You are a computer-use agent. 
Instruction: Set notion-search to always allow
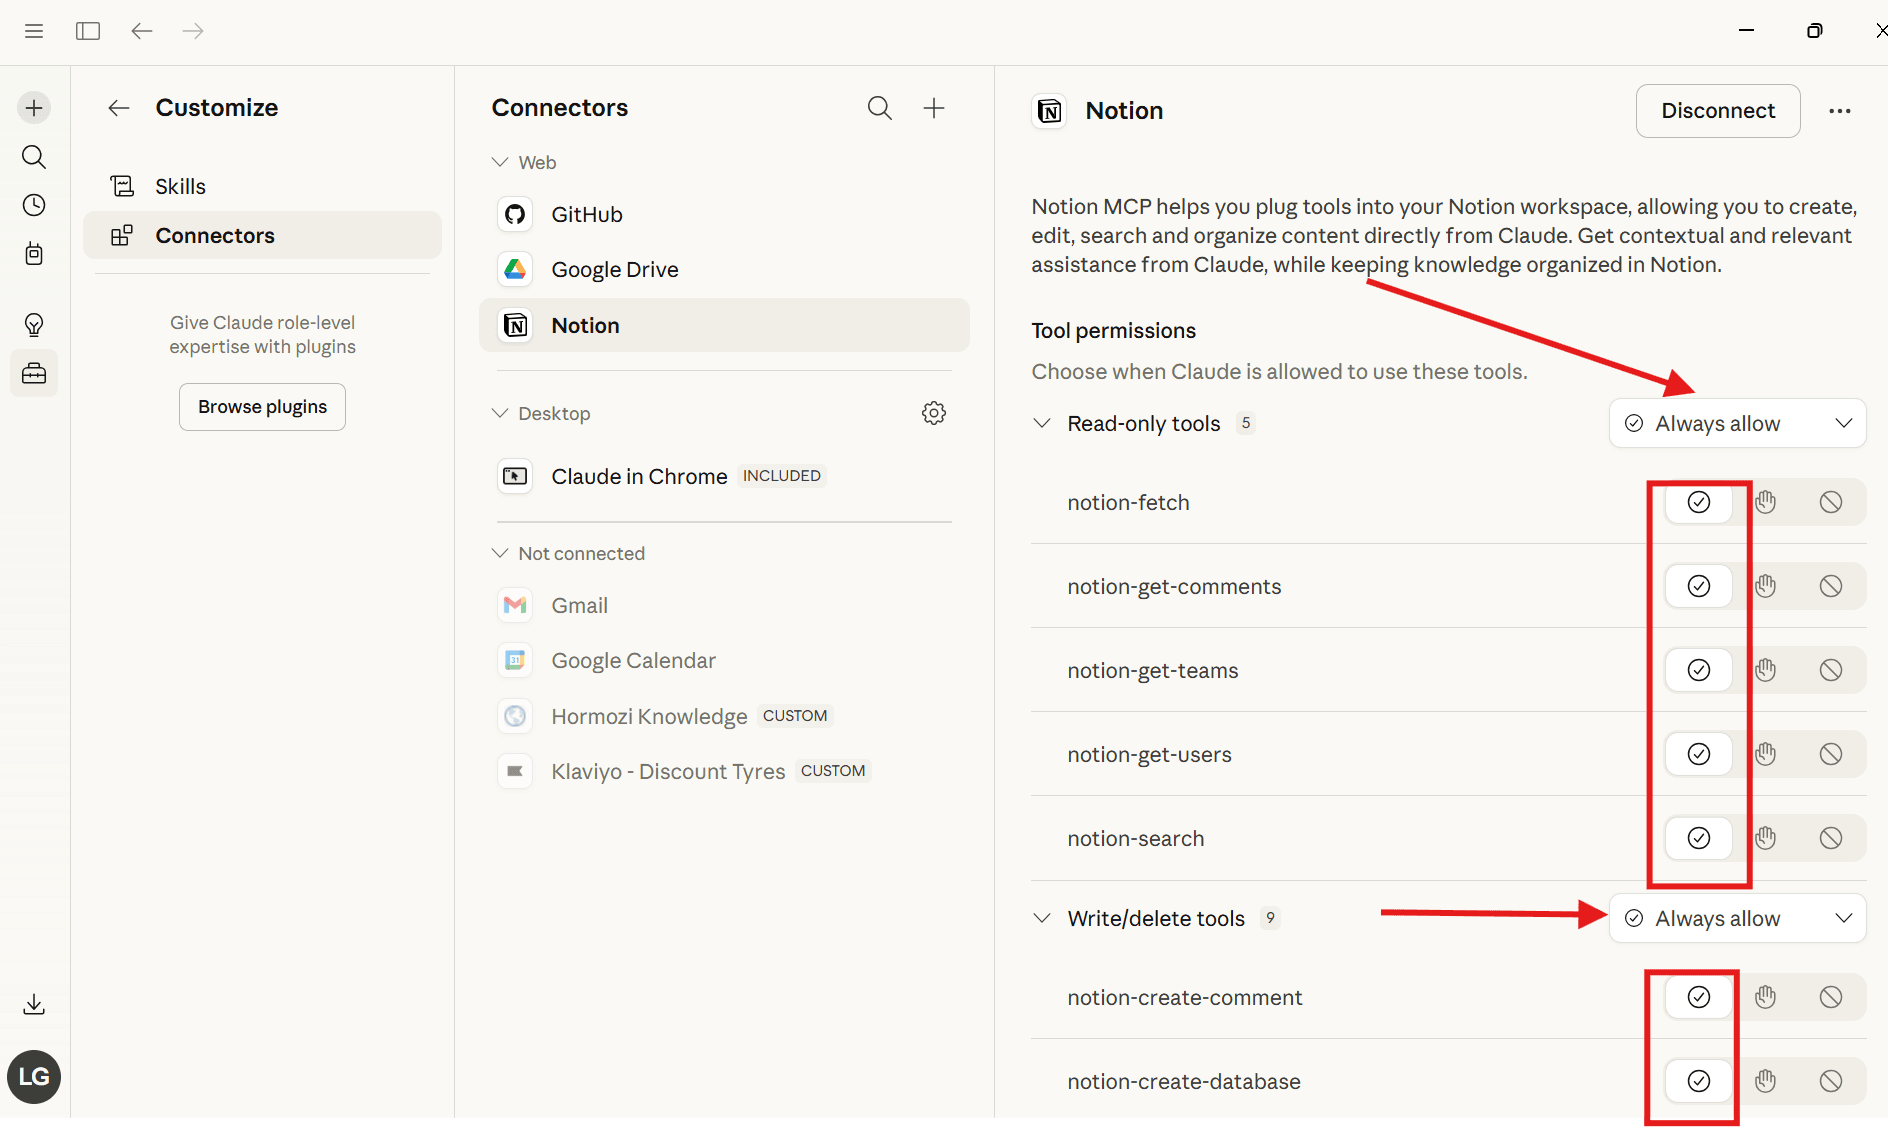pyautogui.click(x=1699, y=839)
